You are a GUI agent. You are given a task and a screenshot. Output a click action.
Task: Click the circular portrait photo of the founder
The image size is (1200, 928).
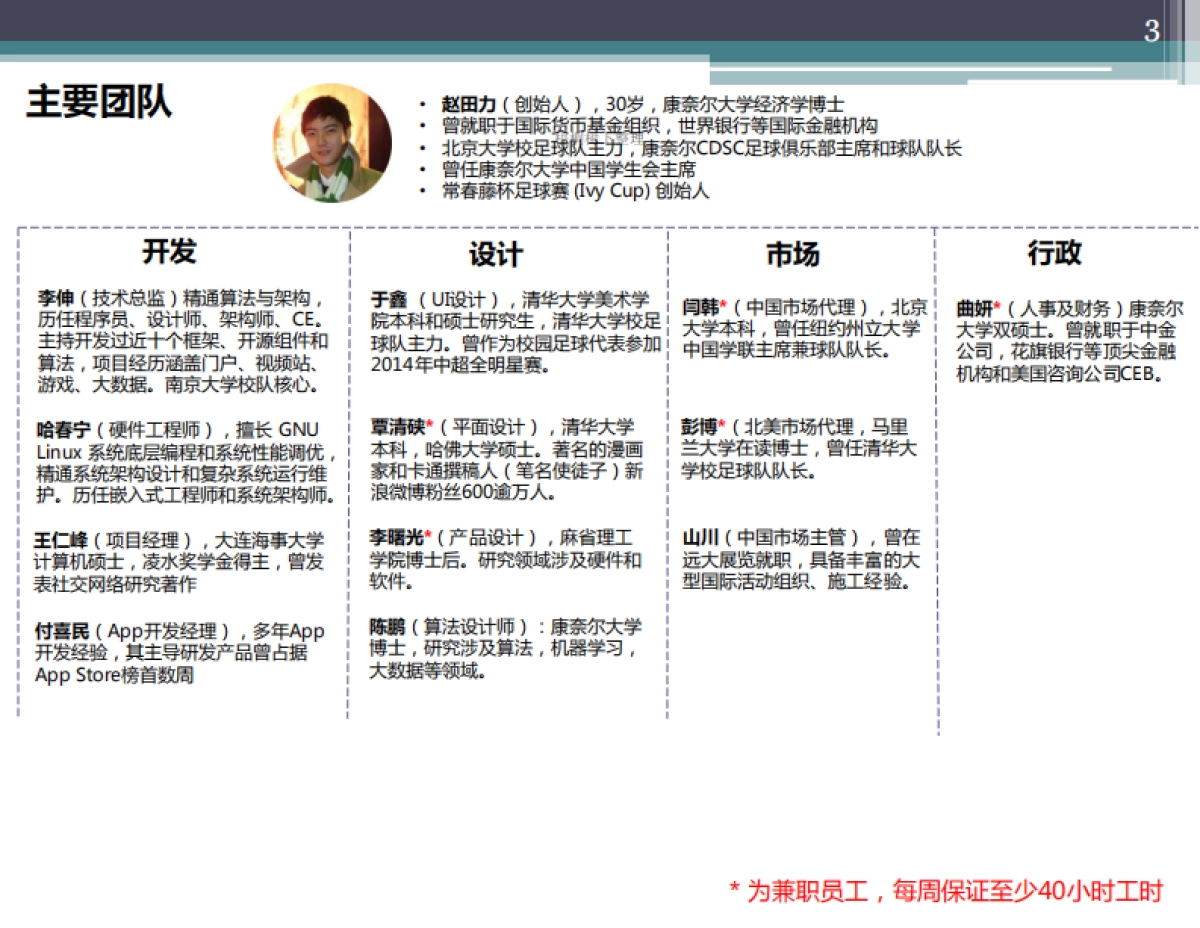tap(330, 143)
